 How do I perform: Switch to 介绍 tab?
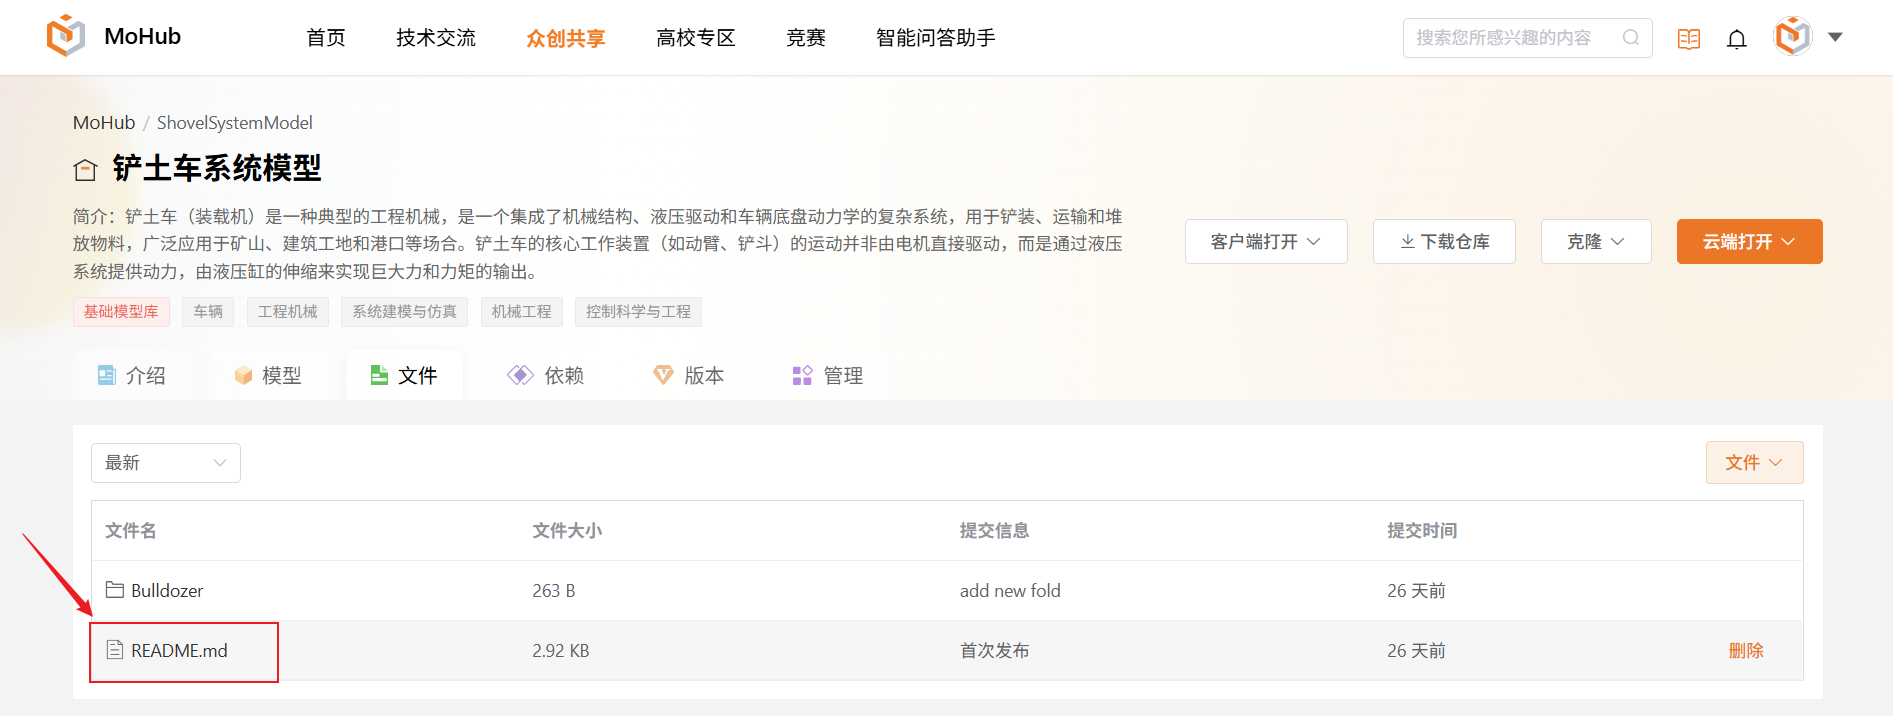click(132, 375)
